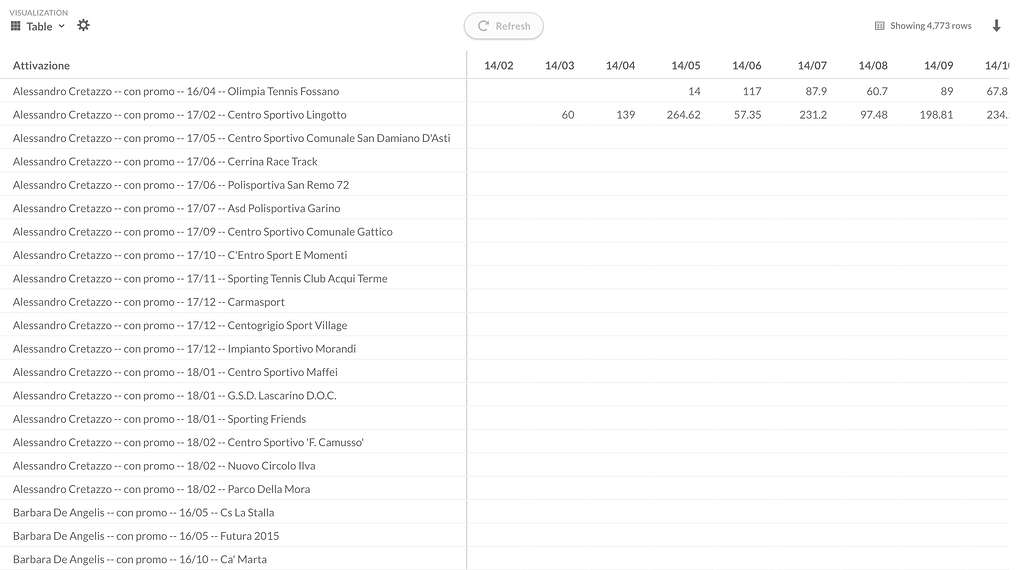Click the 14/09 column header
Viewport: 1024px width, 570px height.
938,66
